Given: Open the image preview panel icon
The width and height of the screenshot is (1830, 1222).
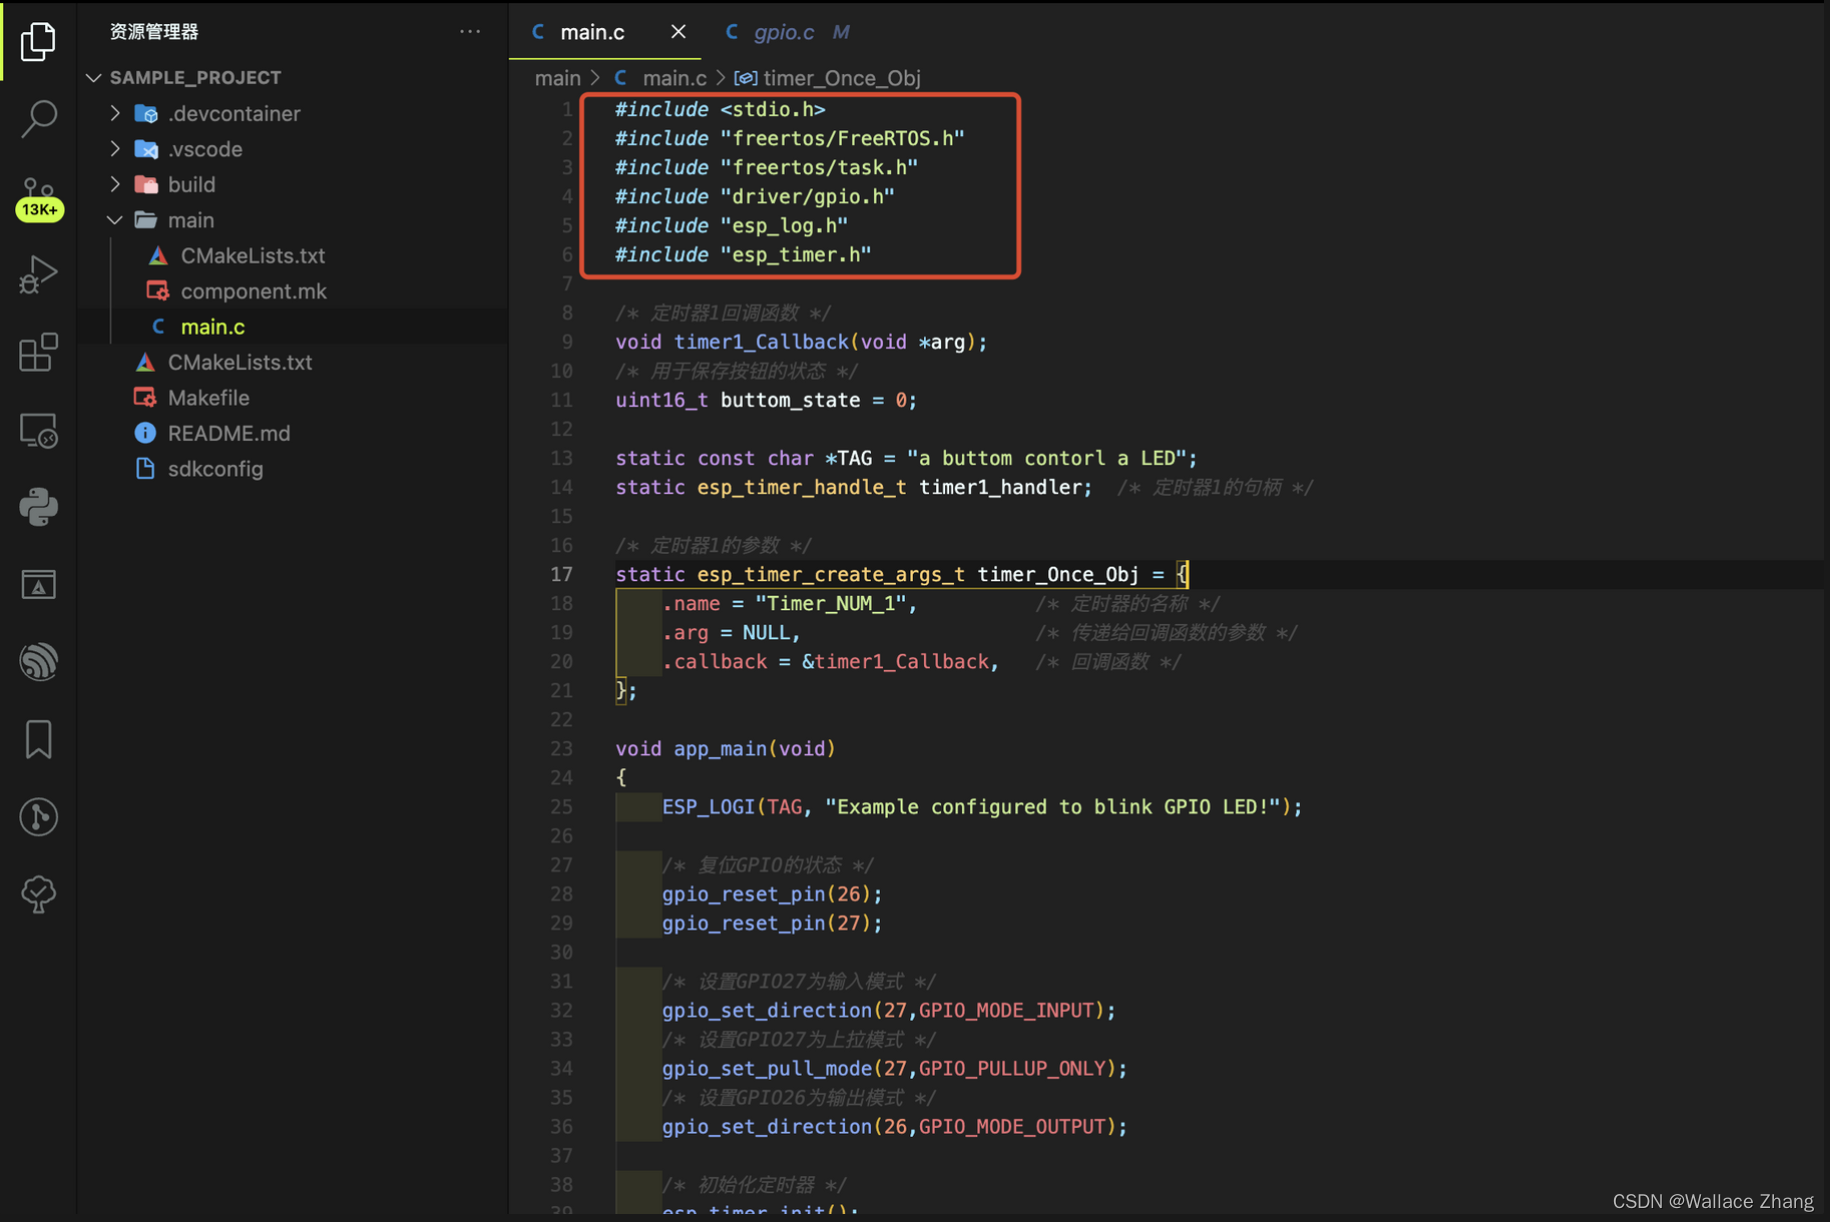Looking at the screenshot, I should [38, 585].
